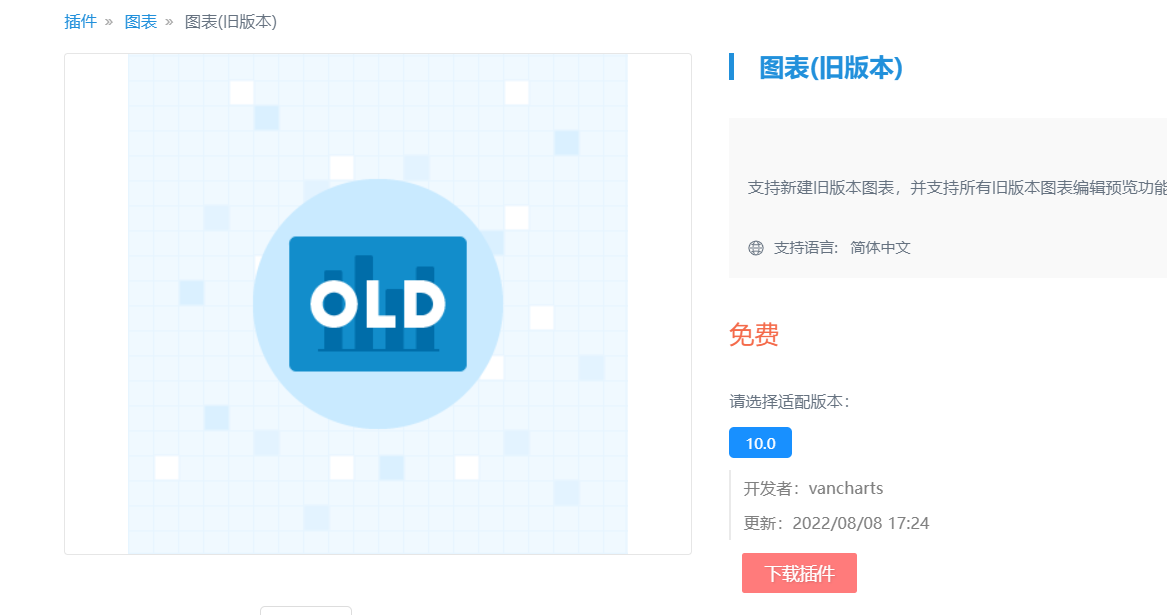Image resolution: width=1167 pixels, height=615 pixels.
Task: Click the OLD chart plugin icon
Action: pos(378,304)
